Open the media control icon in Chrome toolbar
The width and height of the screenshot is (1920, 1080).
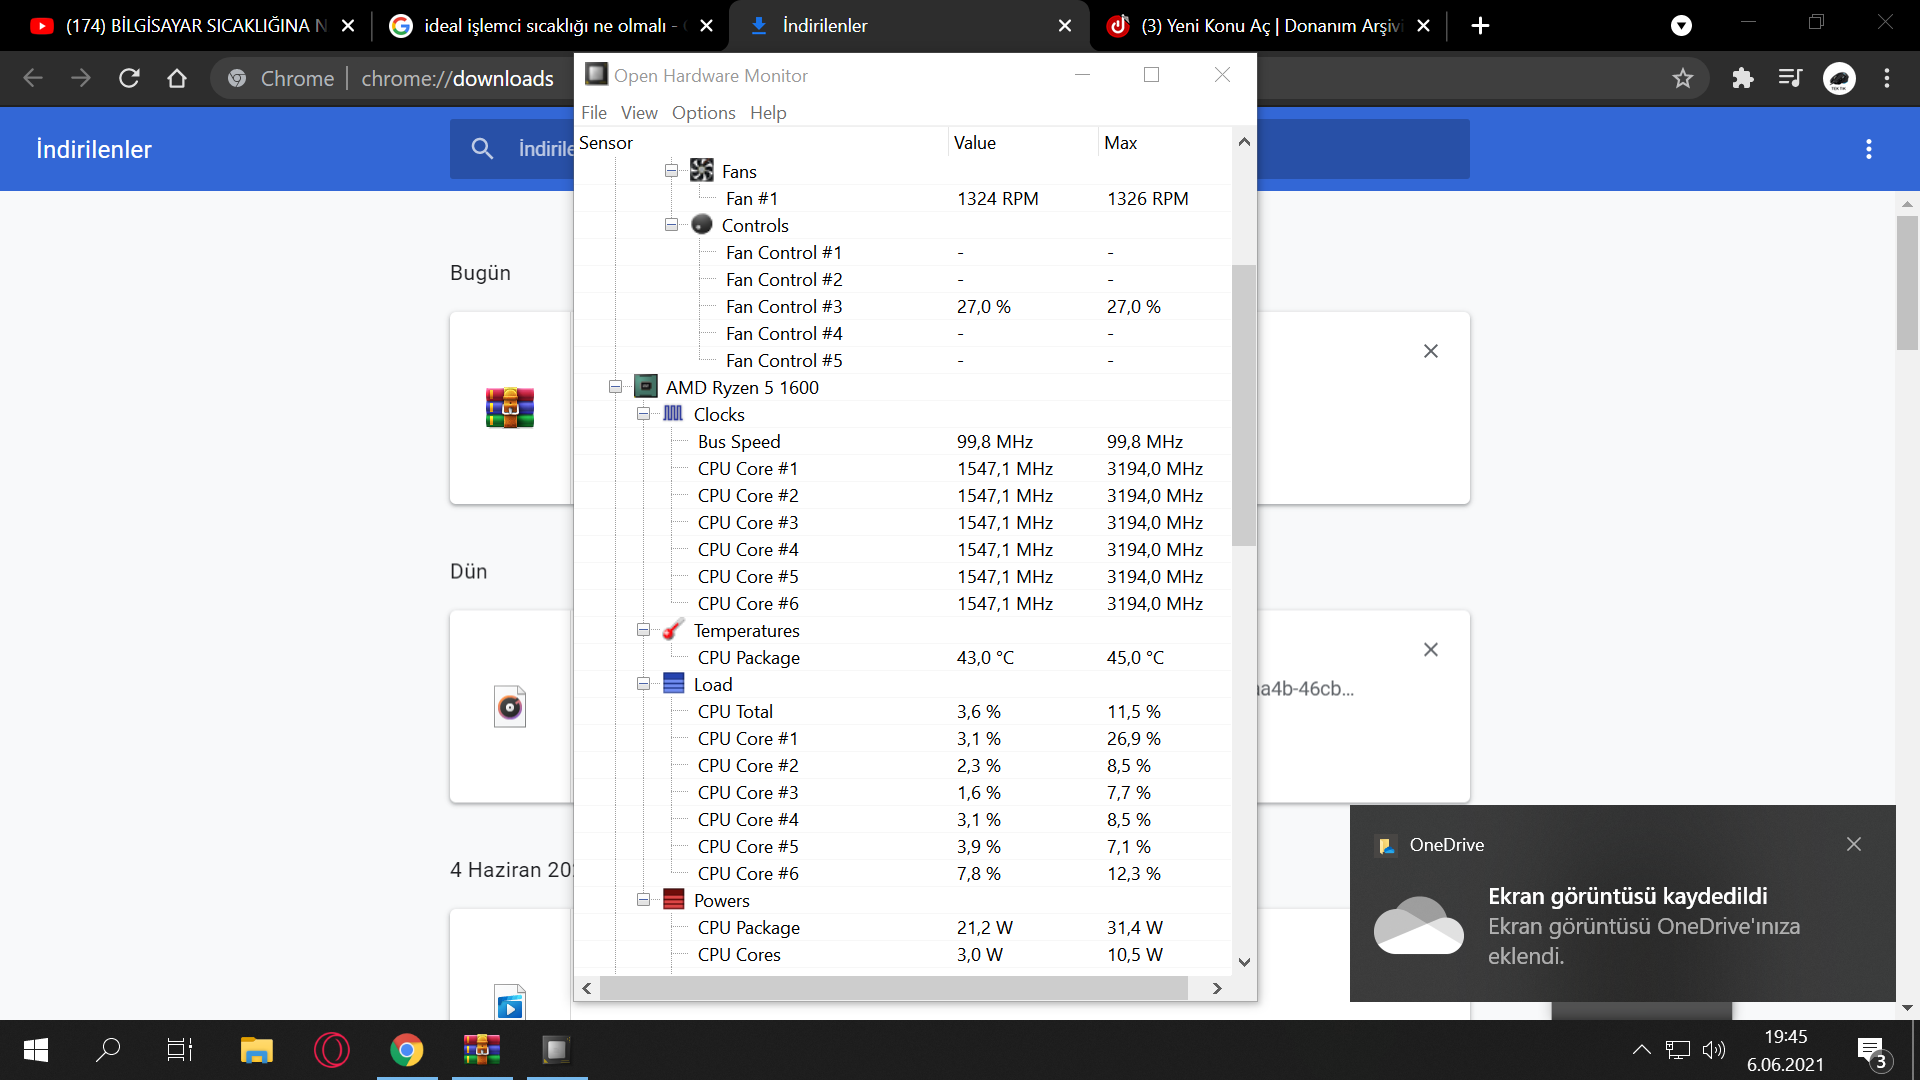(x=1790, y=78)
